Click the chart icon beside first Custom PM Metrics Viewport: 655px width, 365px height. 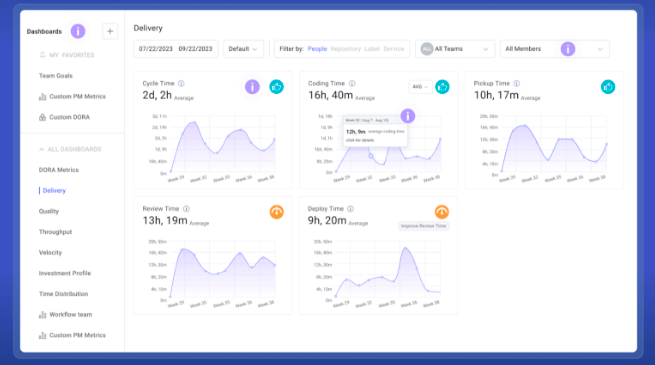pos(42,96)
